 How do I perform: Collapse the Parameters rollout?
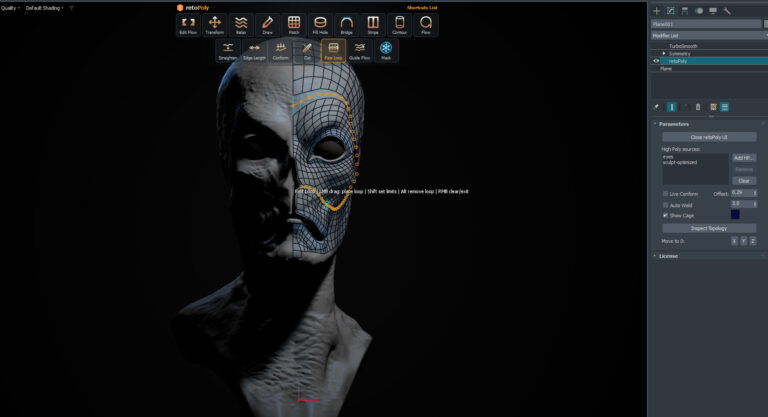(x=673, y=124)
